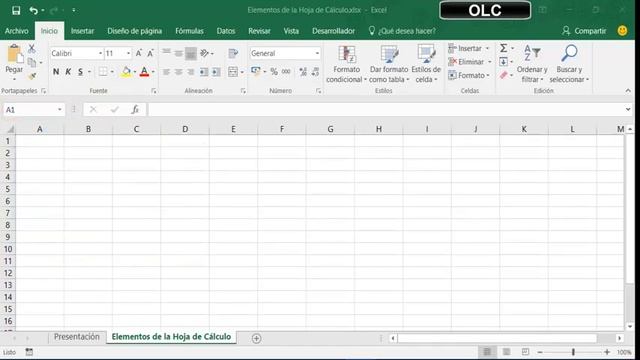Open Eliminar cells dropdown arrow
The width and height of the screenshot is (640, 360).
coord(489,62)
